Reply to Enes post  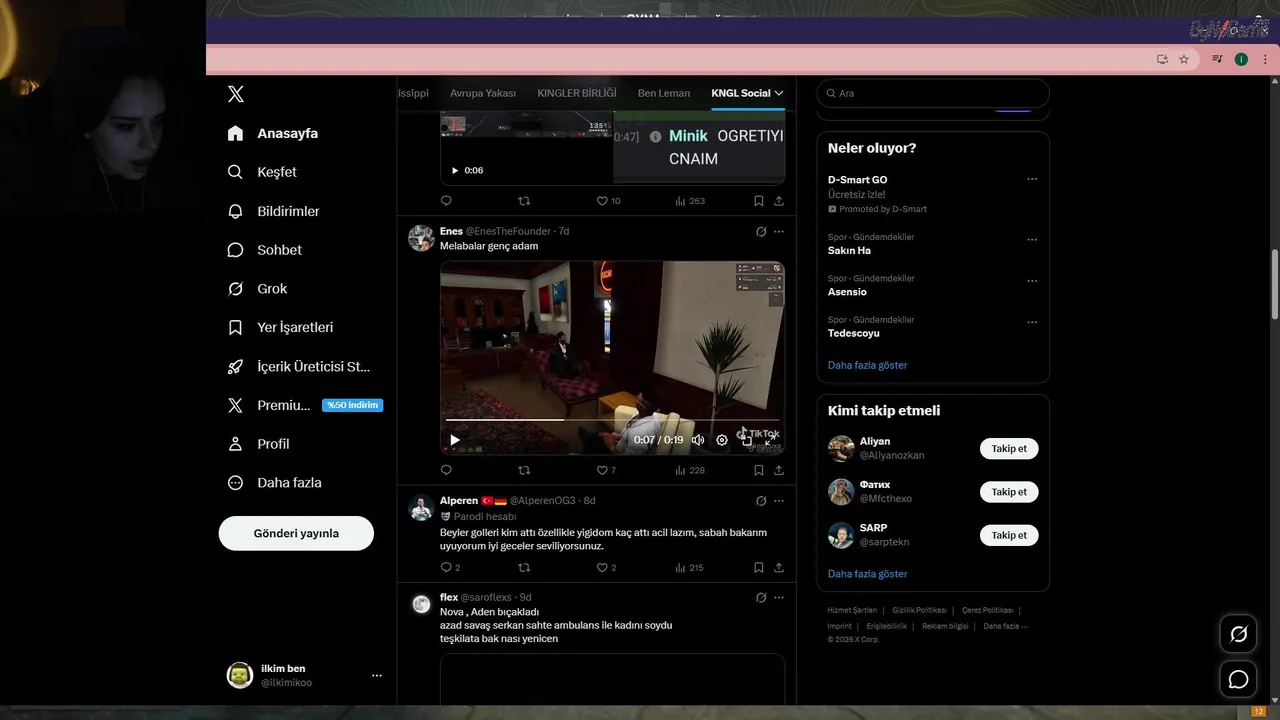point(446,470)
